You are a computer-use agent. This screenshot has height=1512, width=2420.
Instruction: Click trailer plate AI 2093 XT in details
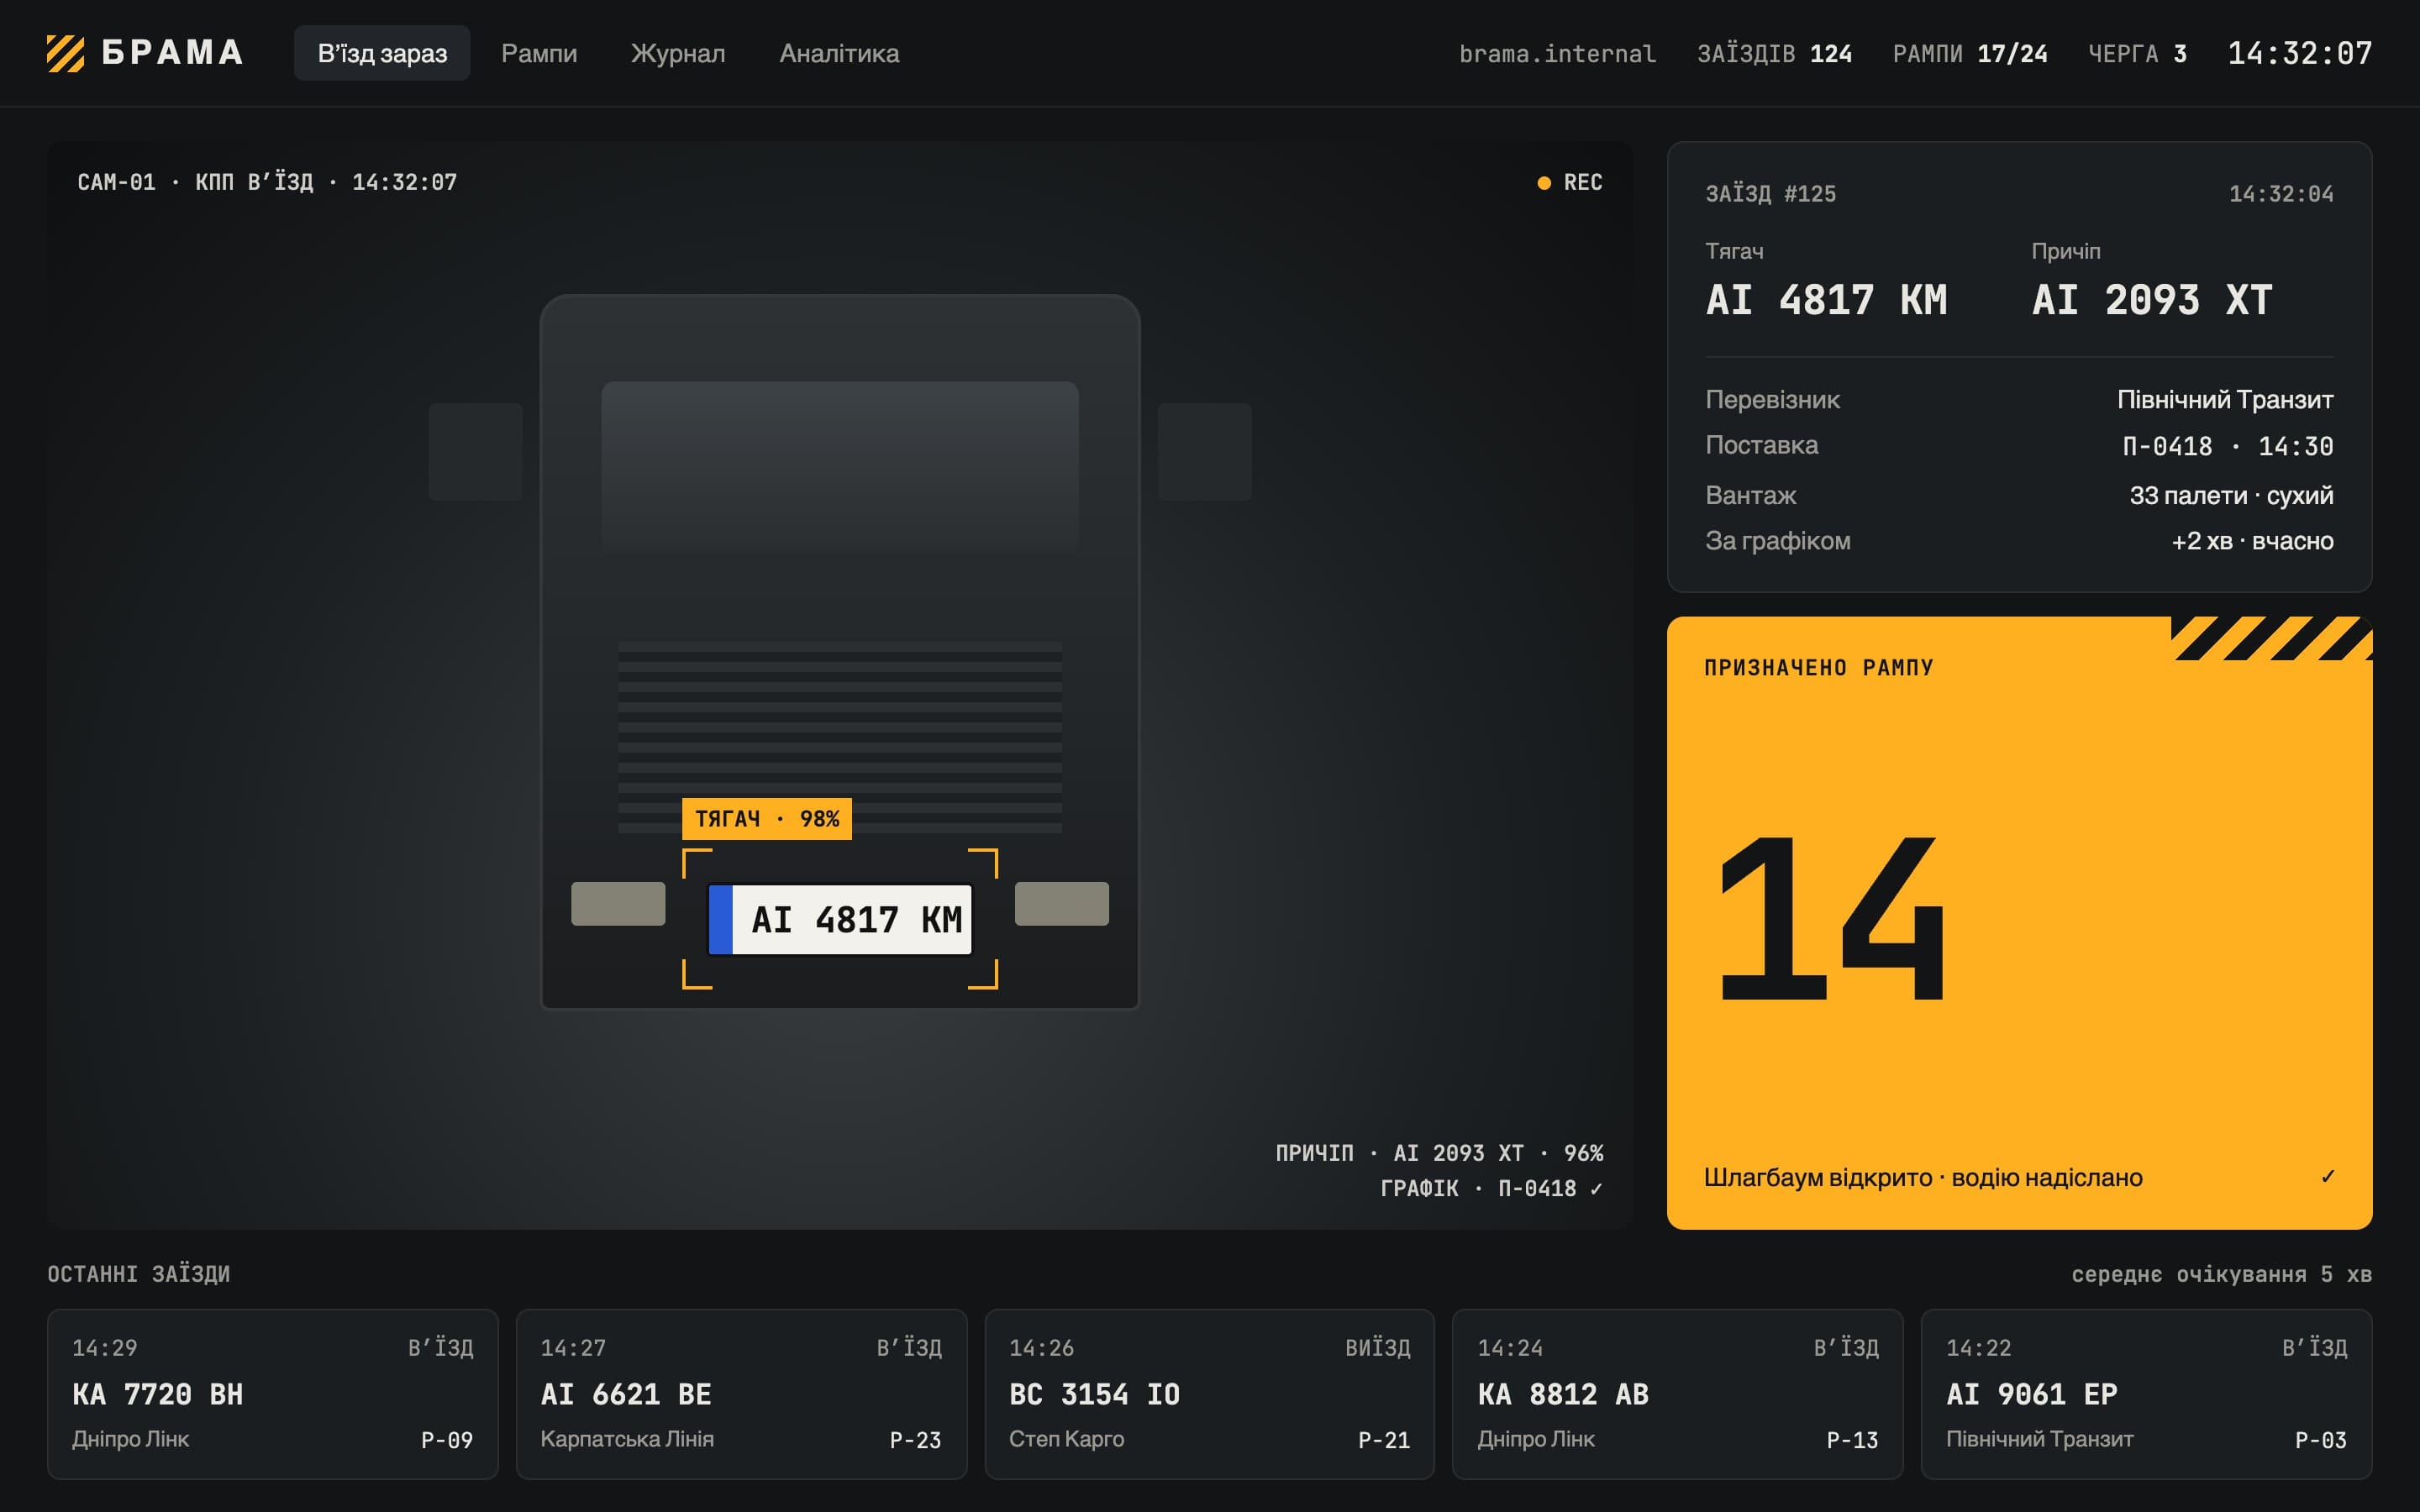[2152, 300]
